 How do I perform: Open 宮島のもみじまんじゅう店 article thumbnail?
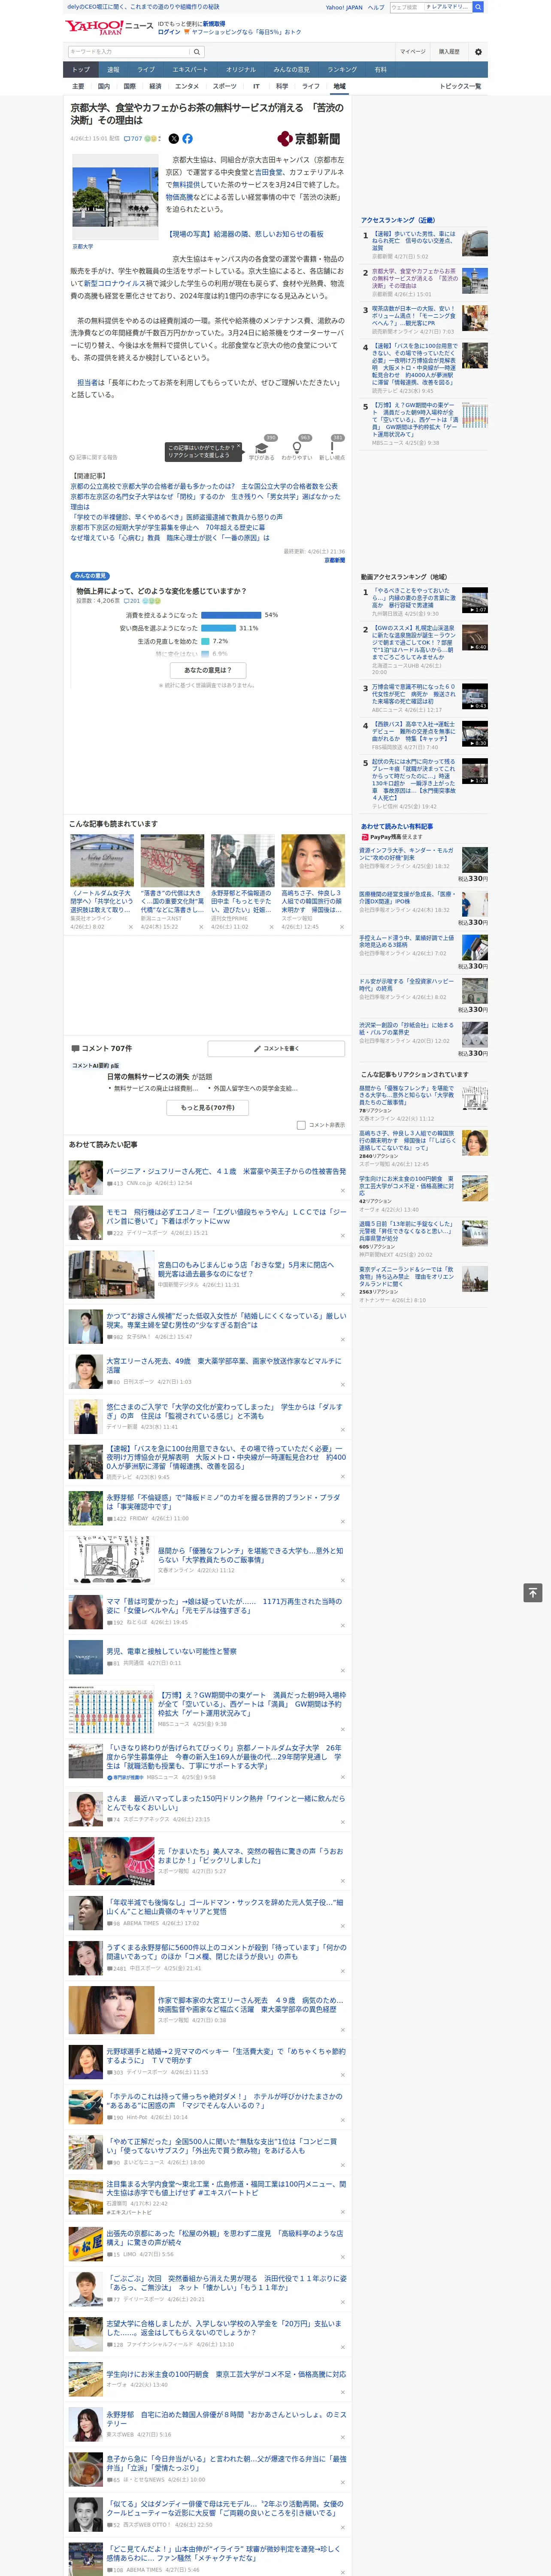[111, 1275]
